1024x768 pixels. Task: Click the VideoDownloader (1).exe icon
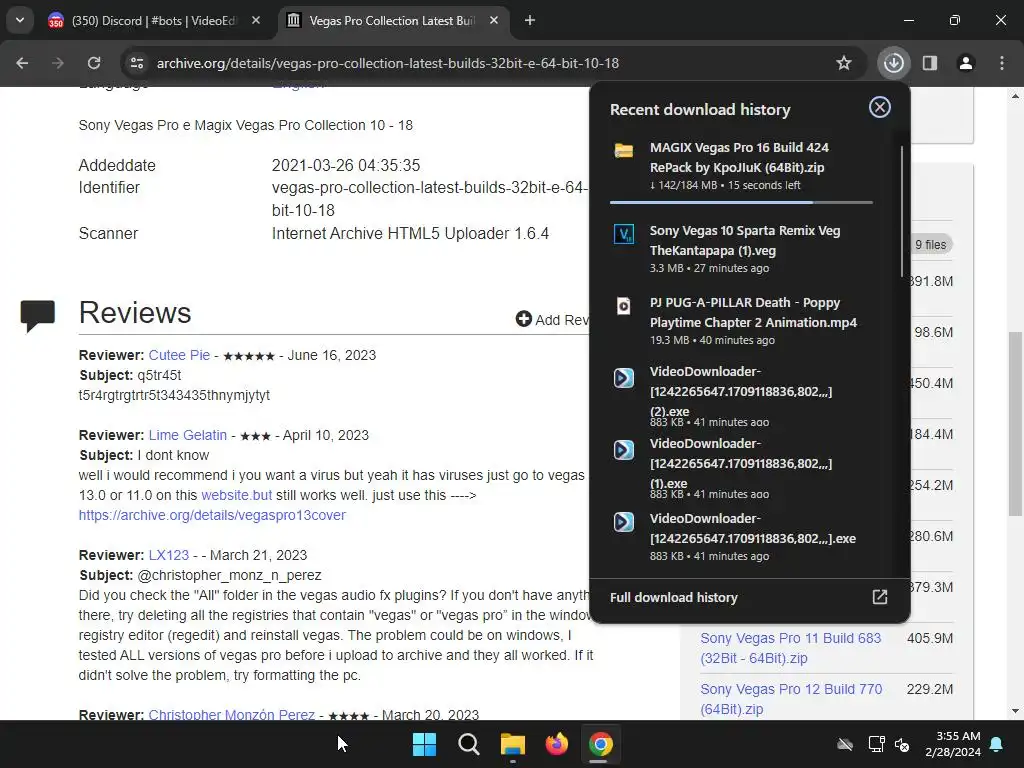point(624,449)
